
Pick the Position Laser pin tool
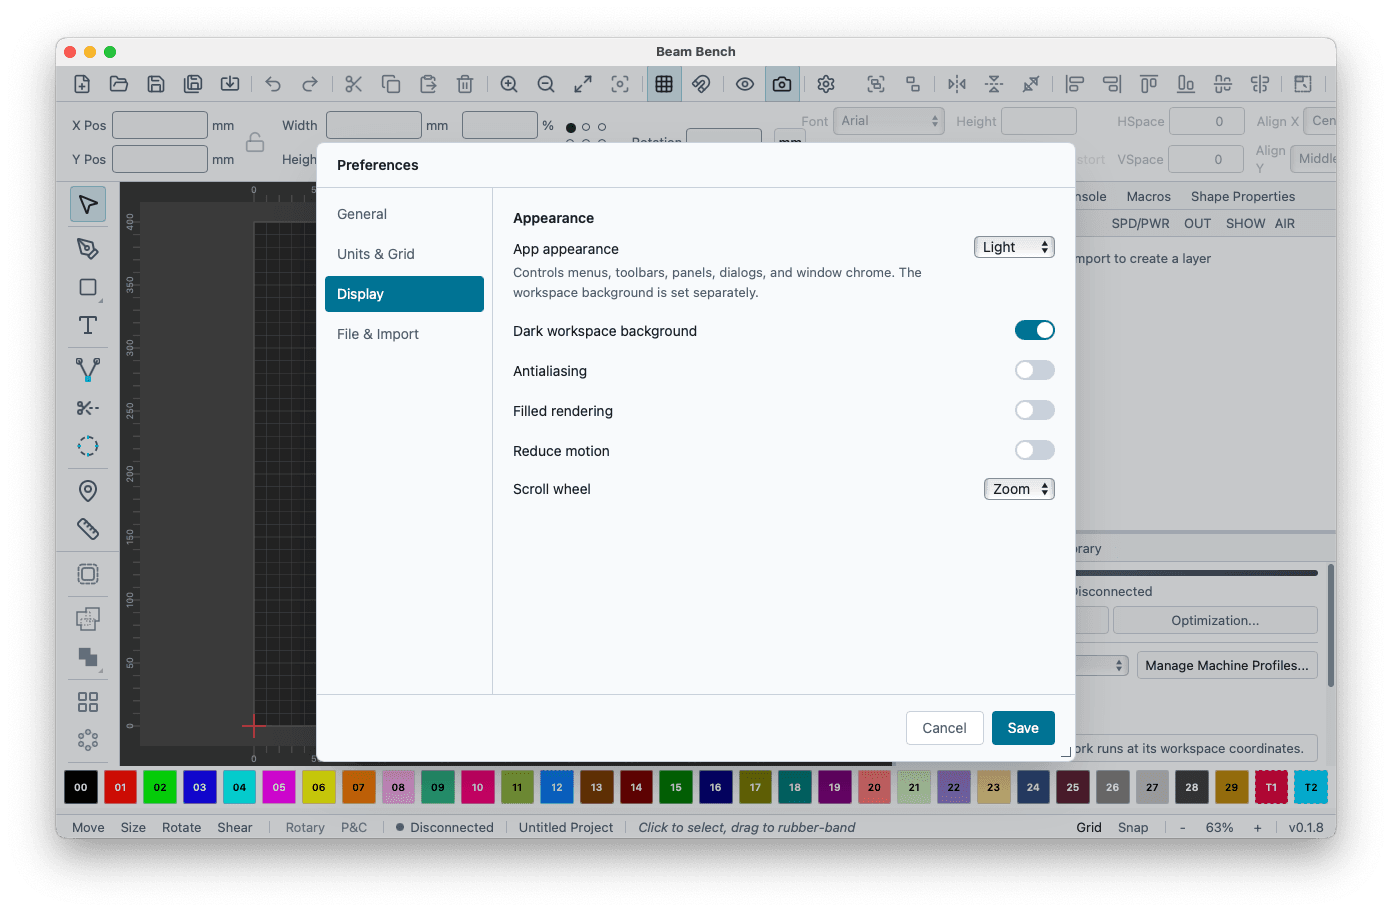[88, 490]
